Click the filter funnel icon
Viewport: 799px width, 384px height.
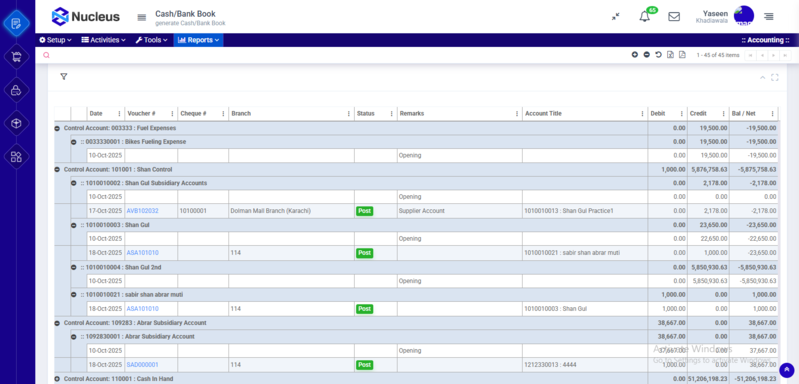[64, 76]
